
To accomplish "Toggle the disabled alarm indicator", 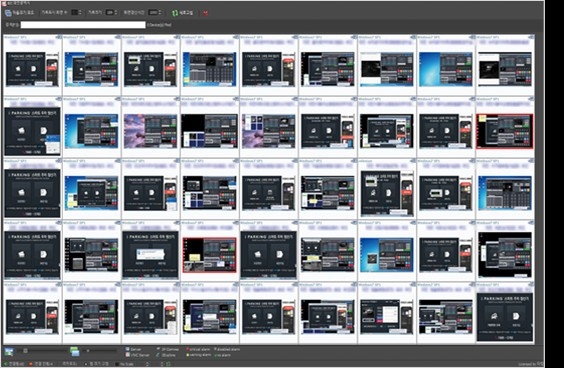I will point(215,349).
